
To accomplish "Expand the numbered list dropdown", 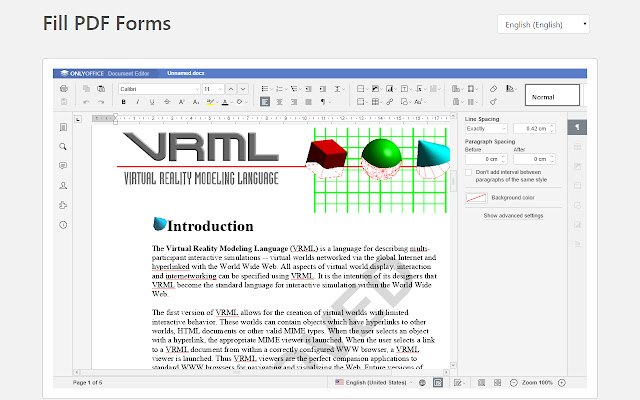I will 286,89.
